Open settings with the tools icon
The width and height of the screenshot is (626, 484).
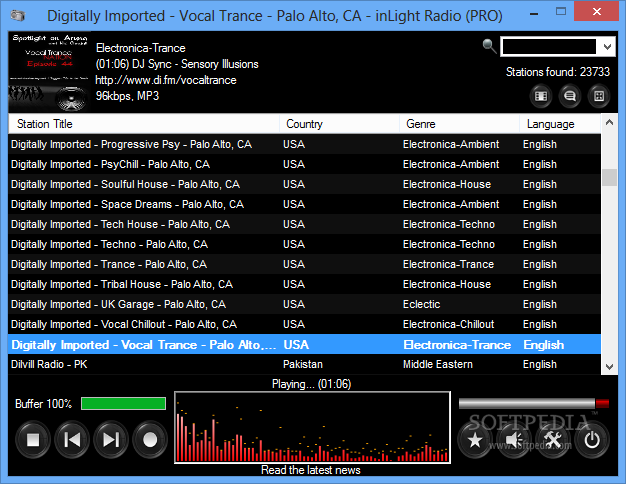click(553, 440)
